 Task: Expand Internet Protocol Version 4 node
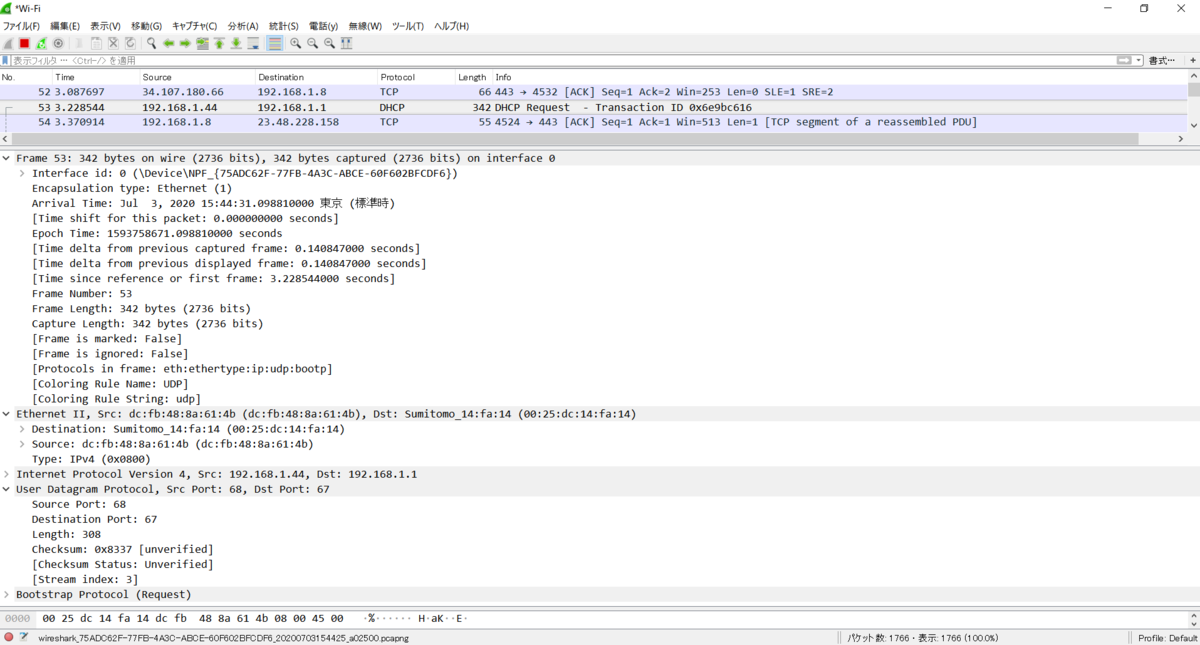(7, 474)
